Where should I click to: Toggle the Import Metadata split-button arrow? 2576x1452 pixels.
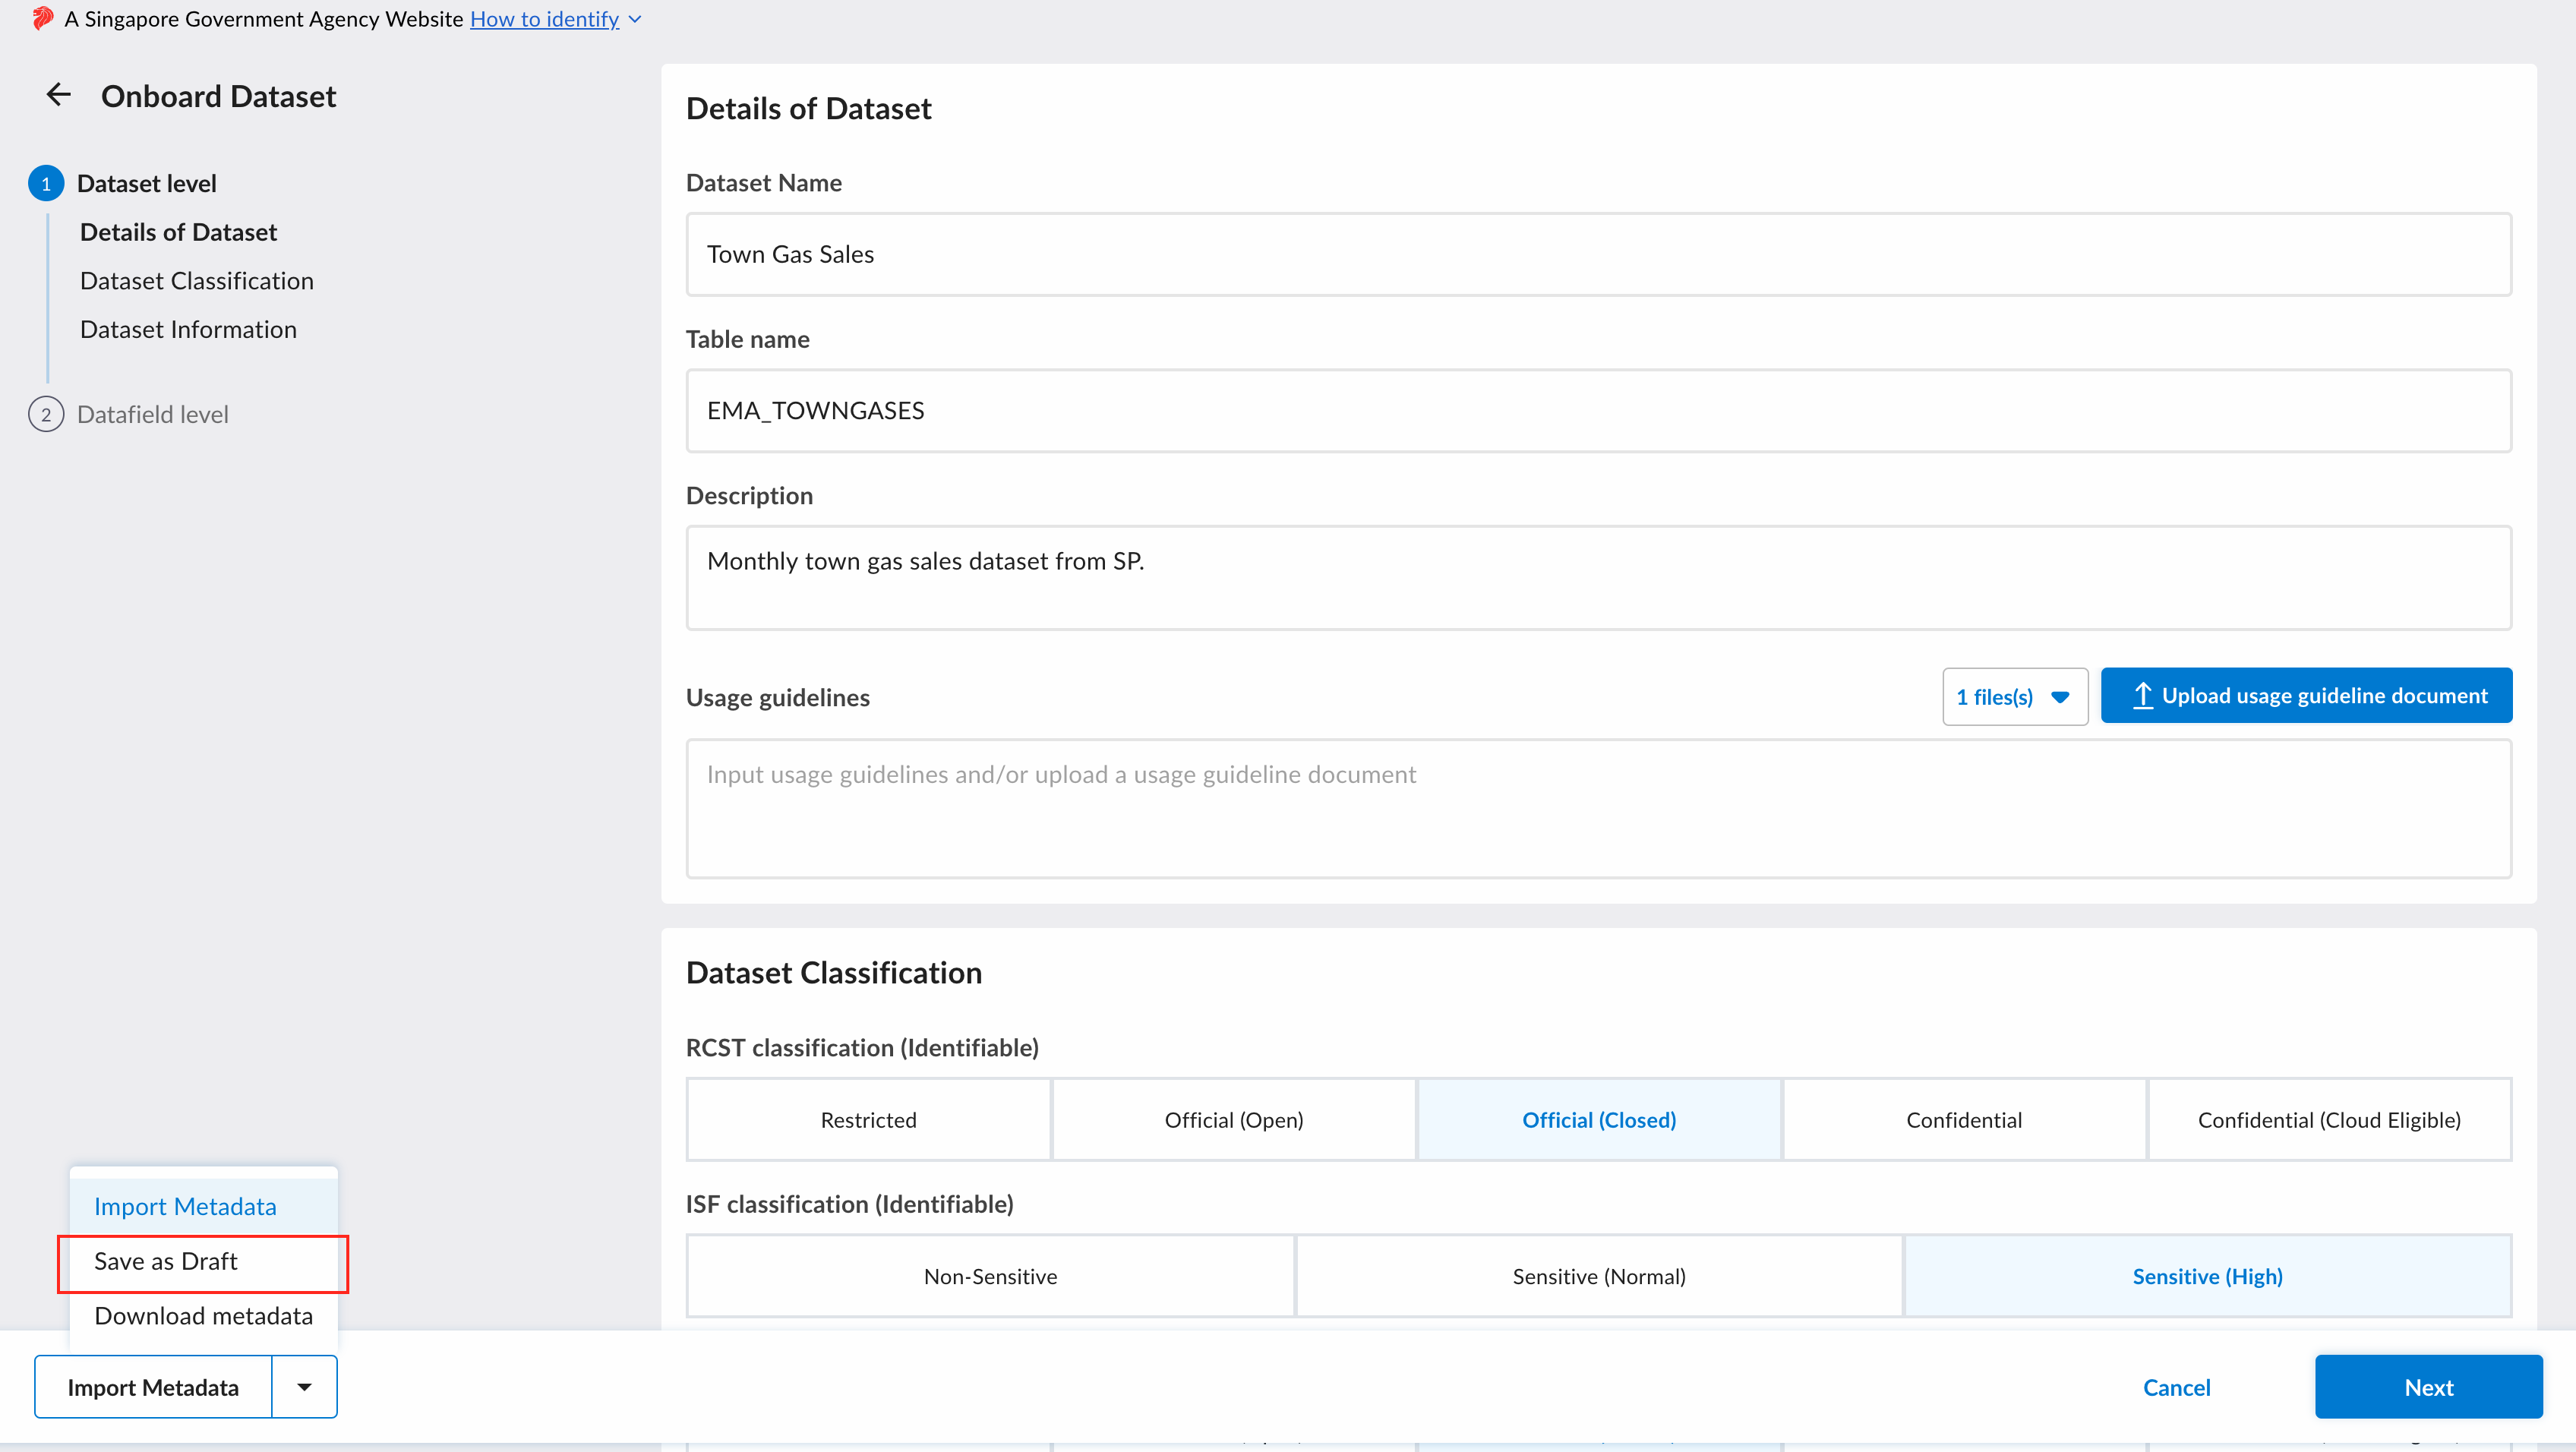pyautogui.click(x=304, y=1386)
